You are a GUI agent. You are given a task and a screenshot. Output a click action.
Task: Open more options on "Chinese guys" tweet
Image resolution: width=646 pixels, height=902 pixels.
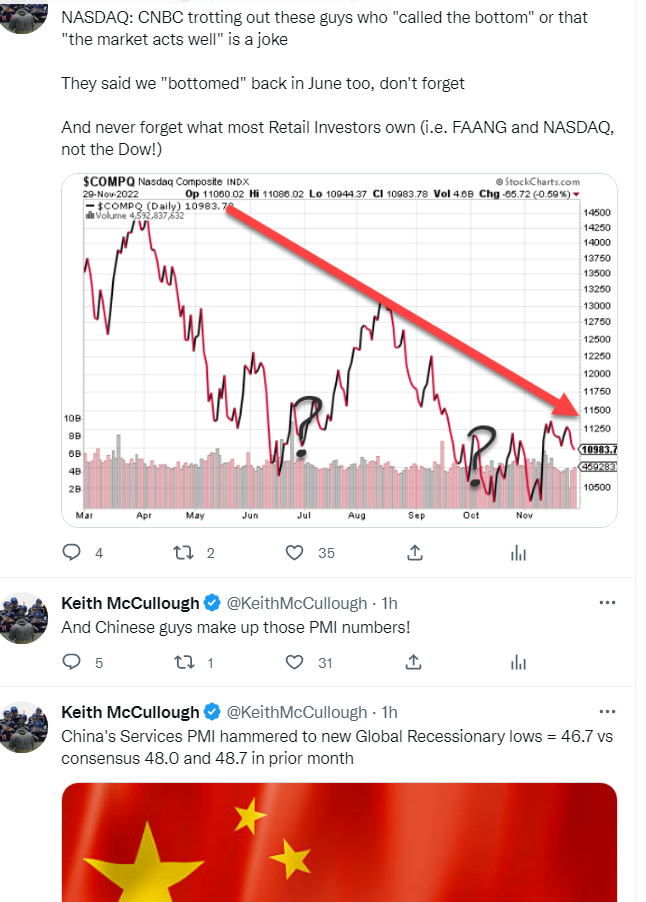[607, 602]
